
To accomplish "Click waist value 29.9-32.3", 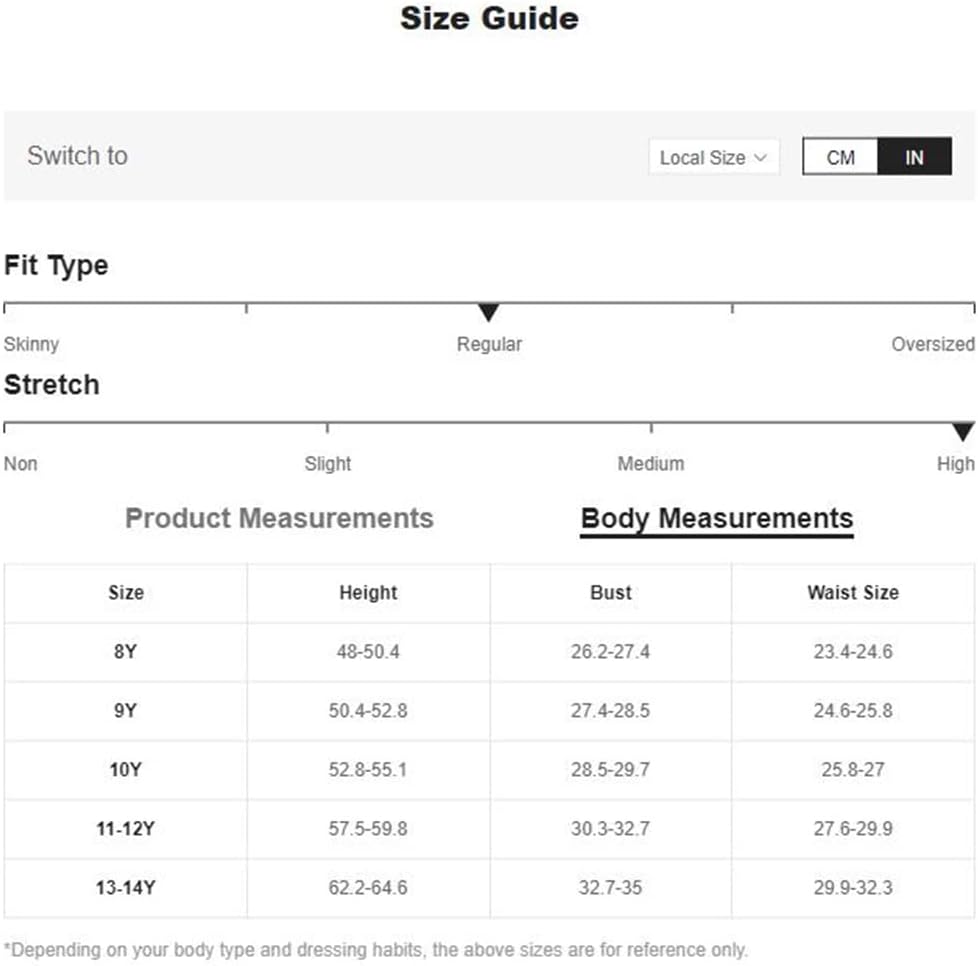I will (x=853, y=887).
